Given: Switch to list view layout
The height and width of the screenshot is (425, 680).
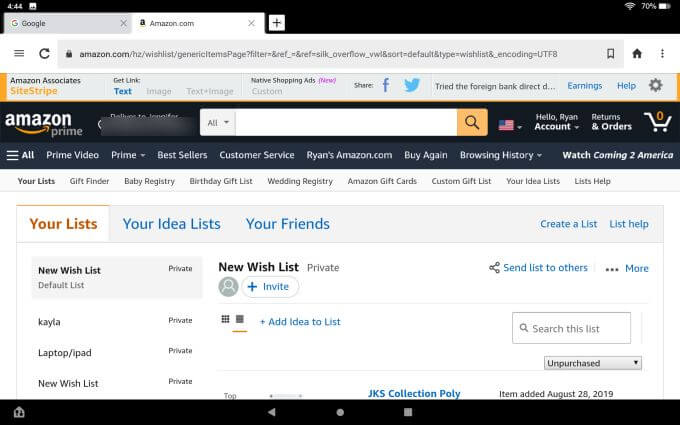Looking at the screenshot, I should (x=240, y=320).
